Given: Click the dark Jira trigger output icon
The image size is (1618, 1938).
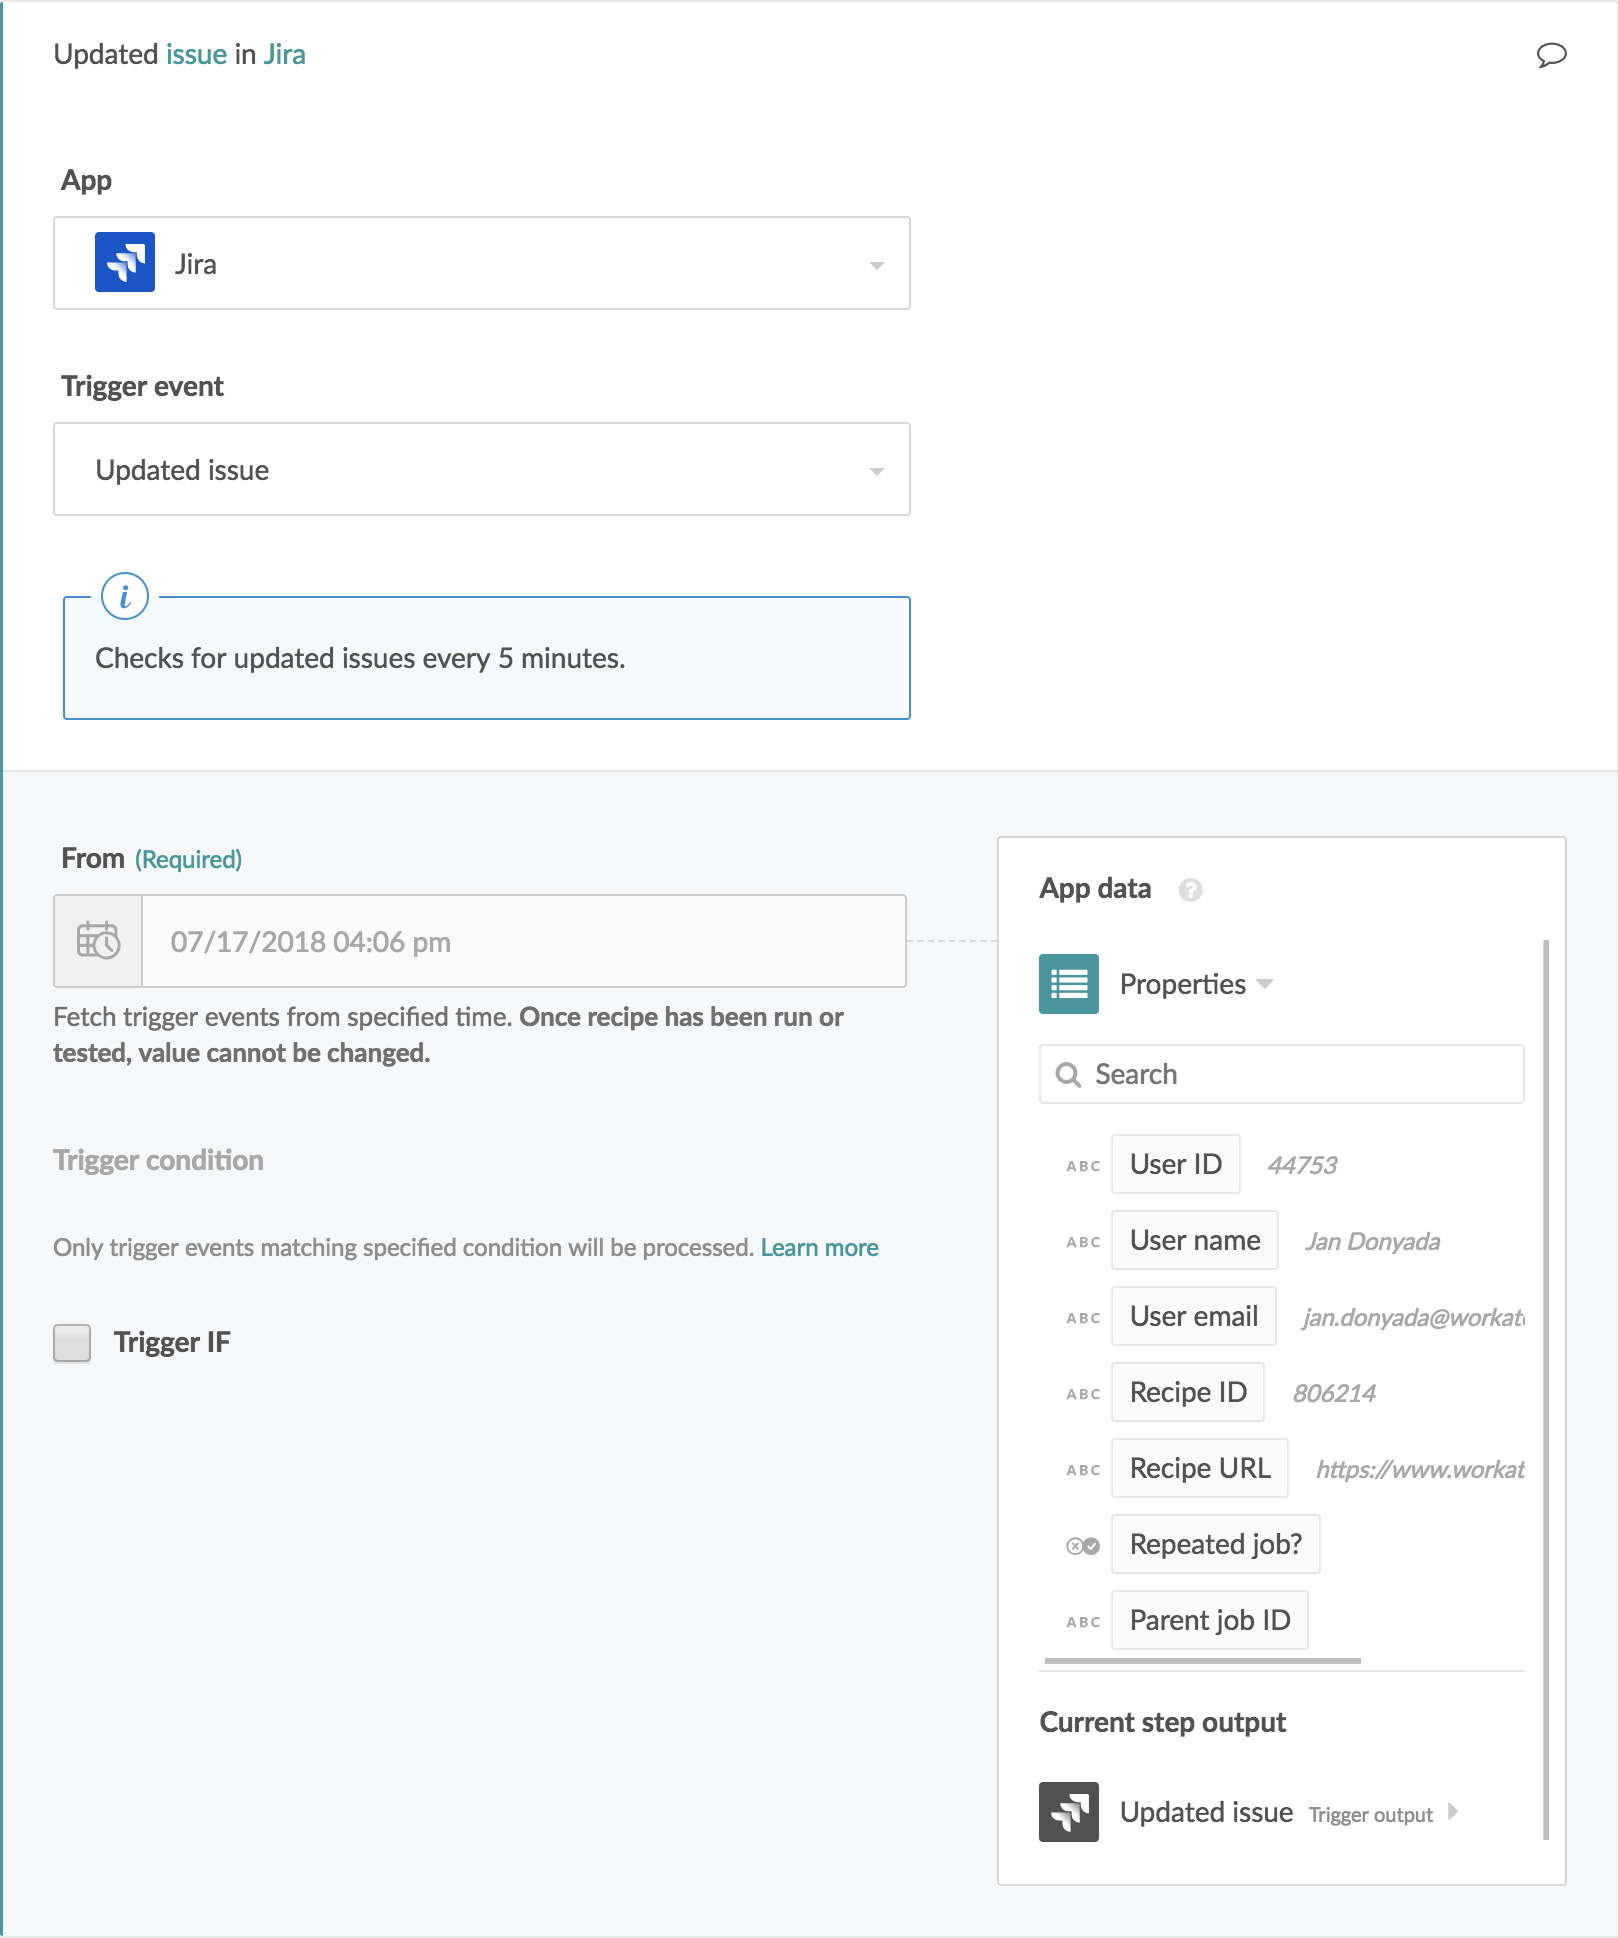Looking at the screenshot, I should (x=1068, y=1812).
